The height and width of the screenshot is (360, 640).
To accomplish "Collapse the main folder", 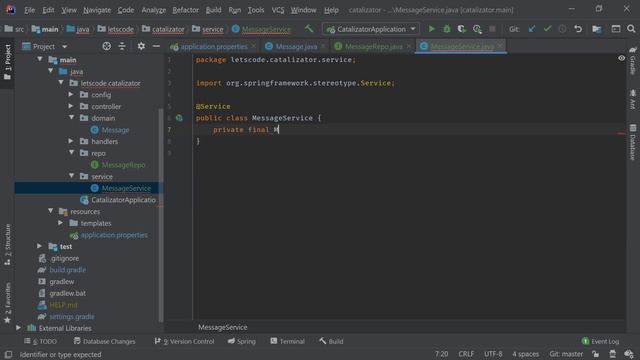I will [40, 60].
